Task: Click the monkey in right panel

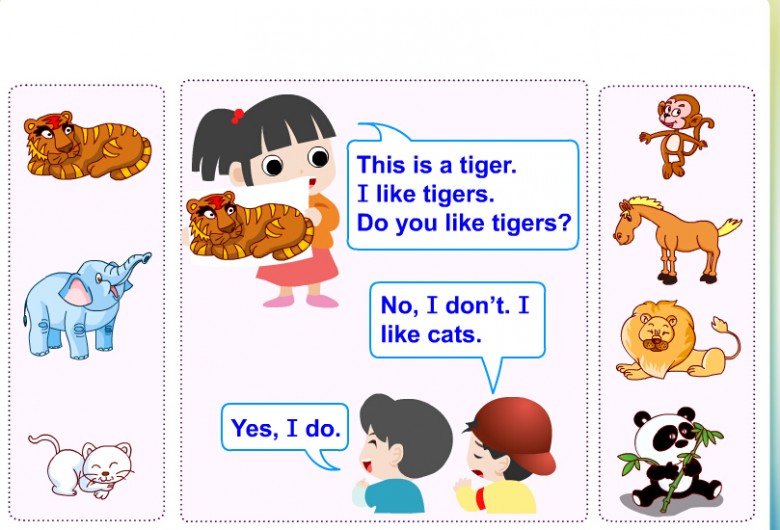Action: (677, 136)
